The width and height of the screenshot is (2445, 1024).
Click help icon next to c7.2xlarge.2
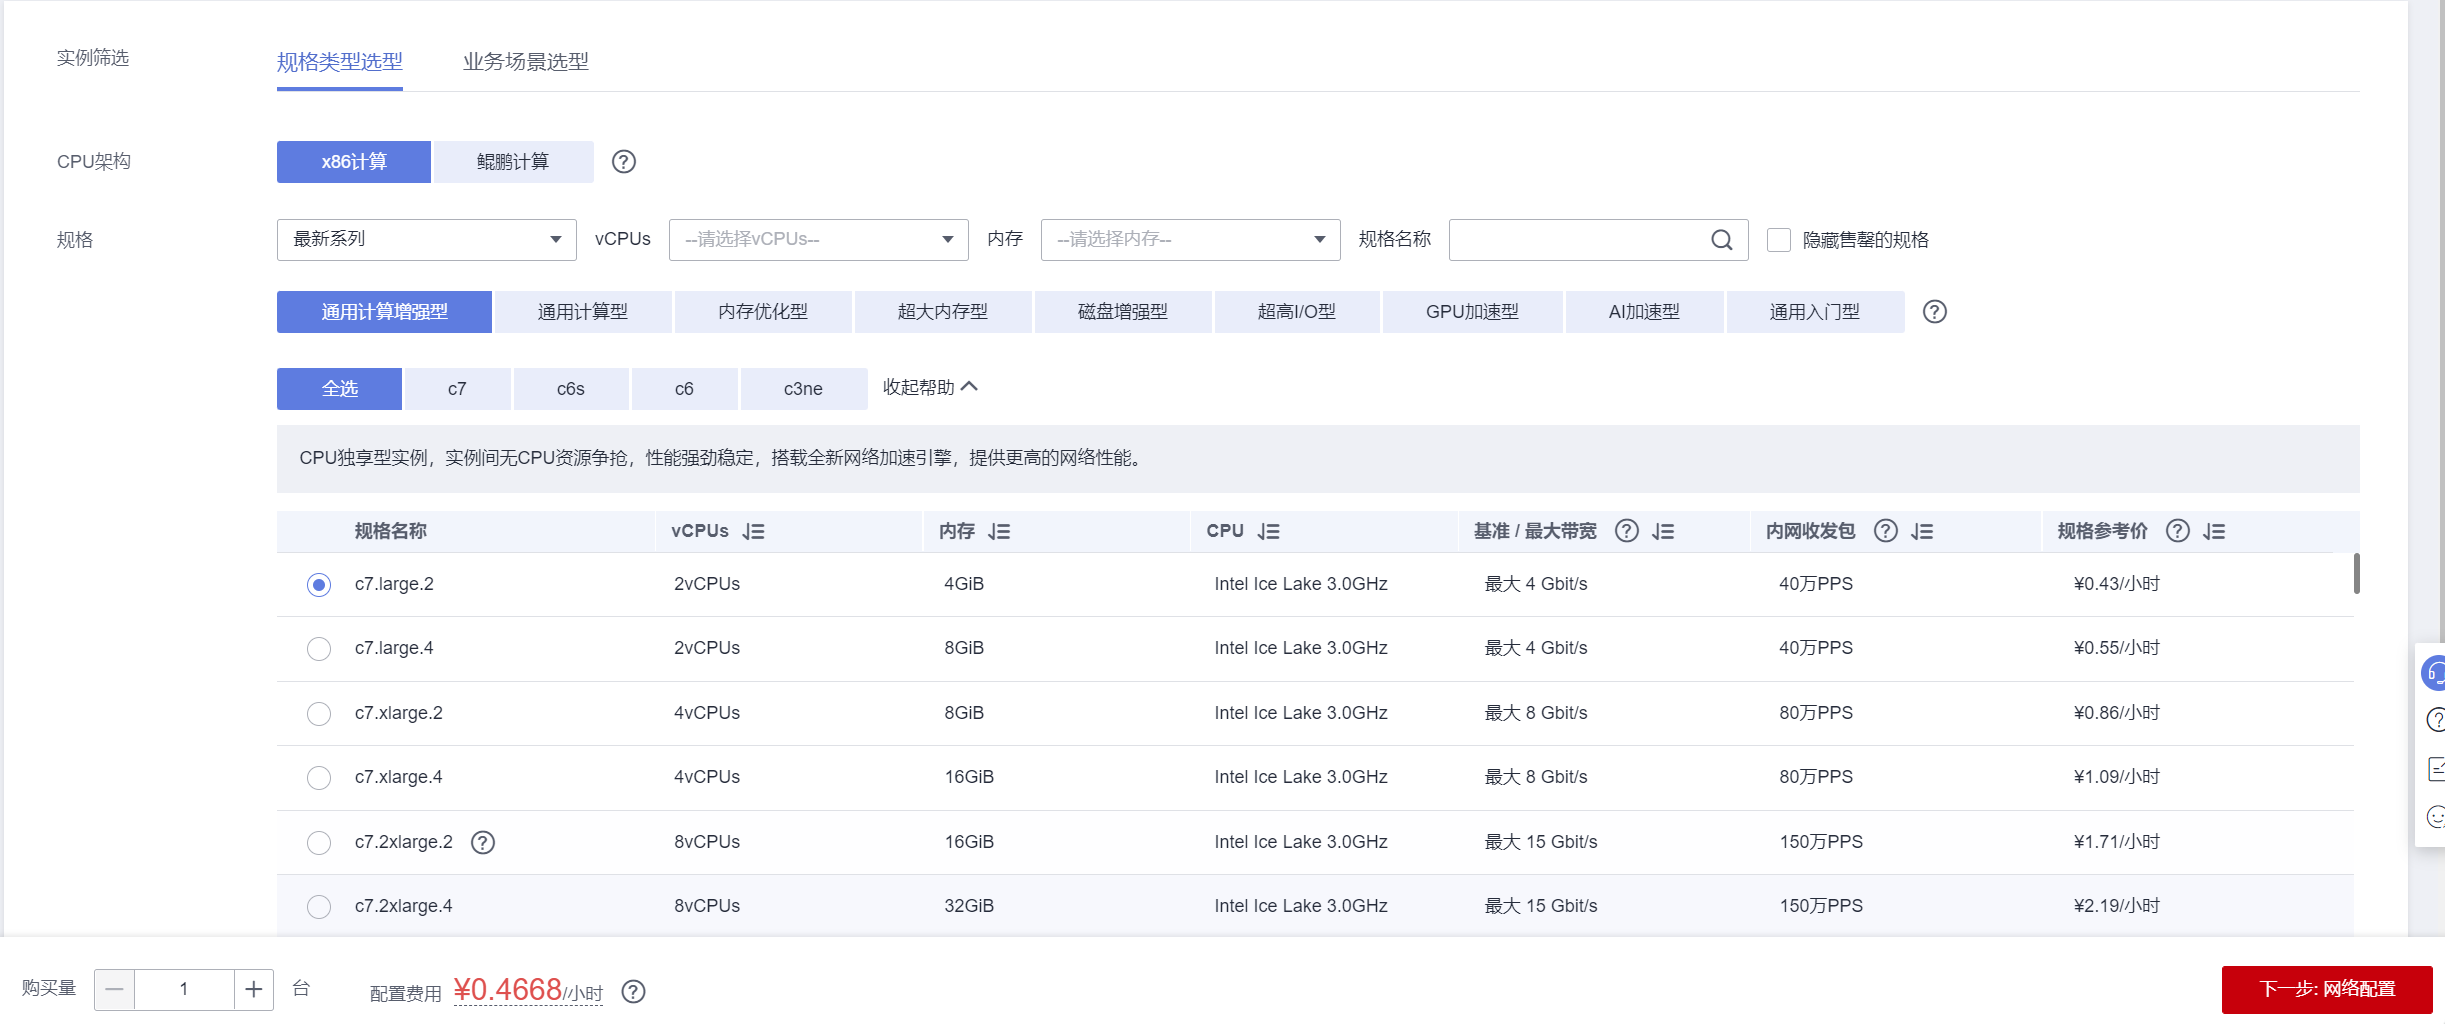tap(483, 843)
